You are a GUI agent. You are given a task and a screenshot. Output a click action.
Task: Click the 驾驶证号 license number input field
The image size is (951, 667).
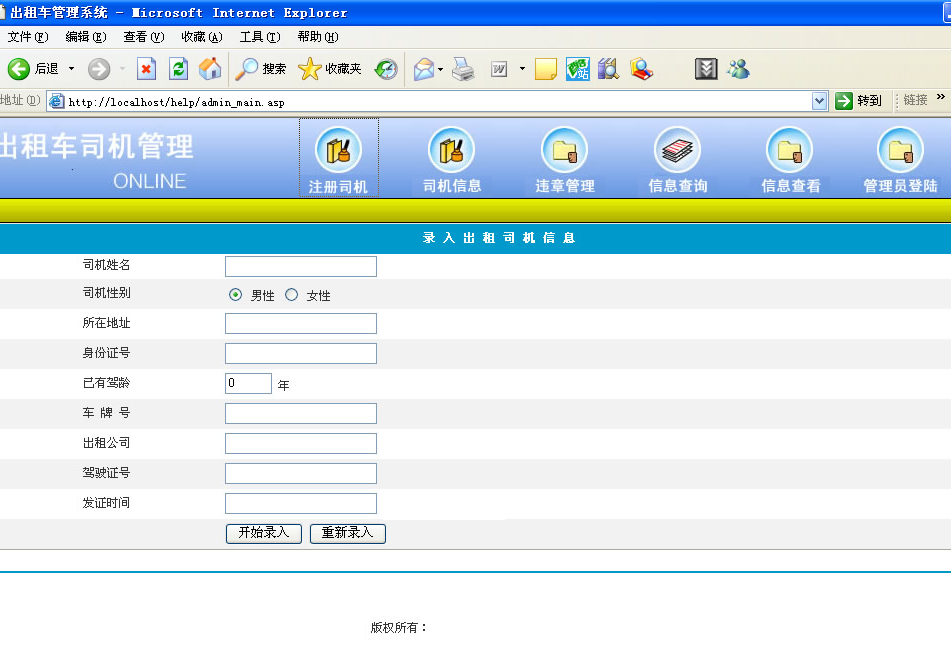coord(301,474)
